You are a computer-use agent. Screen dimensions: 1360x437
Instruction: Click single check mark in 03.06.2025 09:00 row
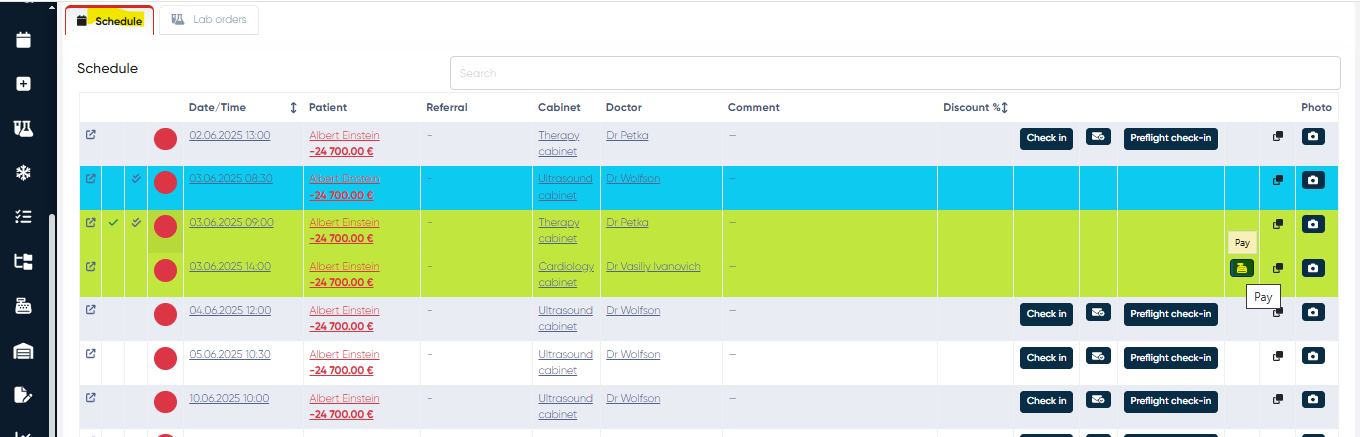(113, 222)
